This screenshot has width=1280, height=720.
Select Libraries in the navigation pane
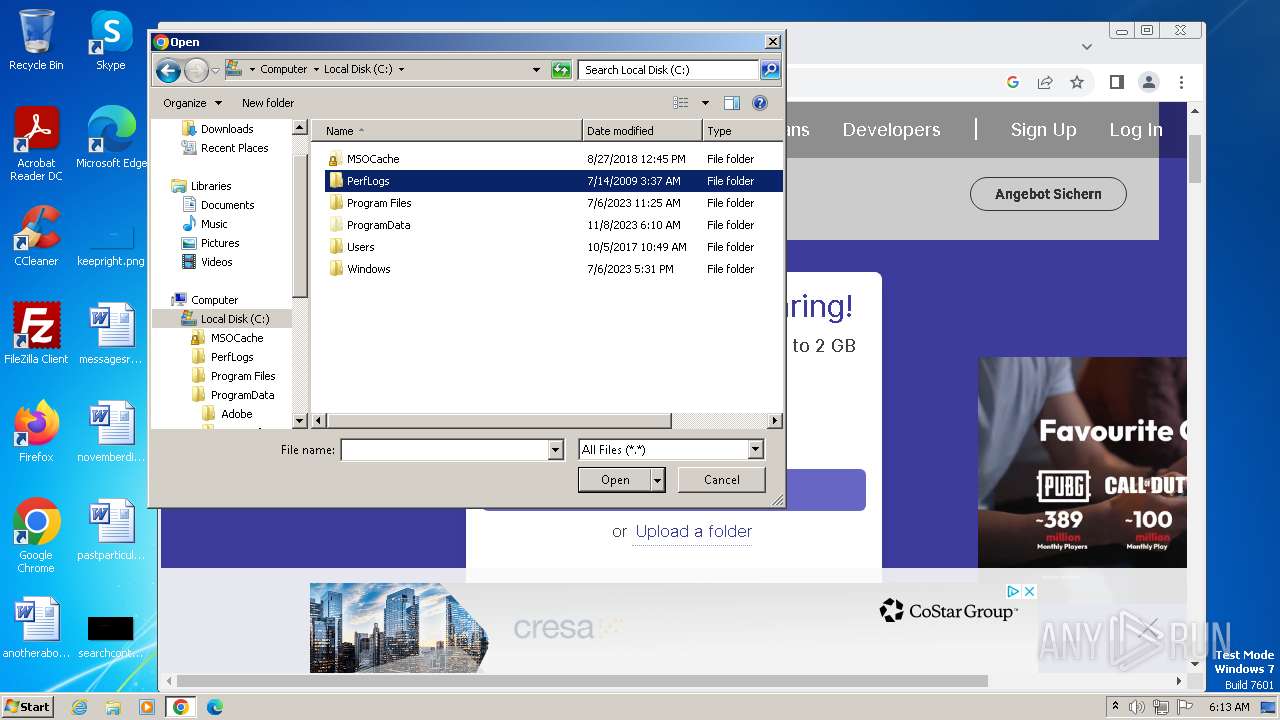[x=211, y=186]
